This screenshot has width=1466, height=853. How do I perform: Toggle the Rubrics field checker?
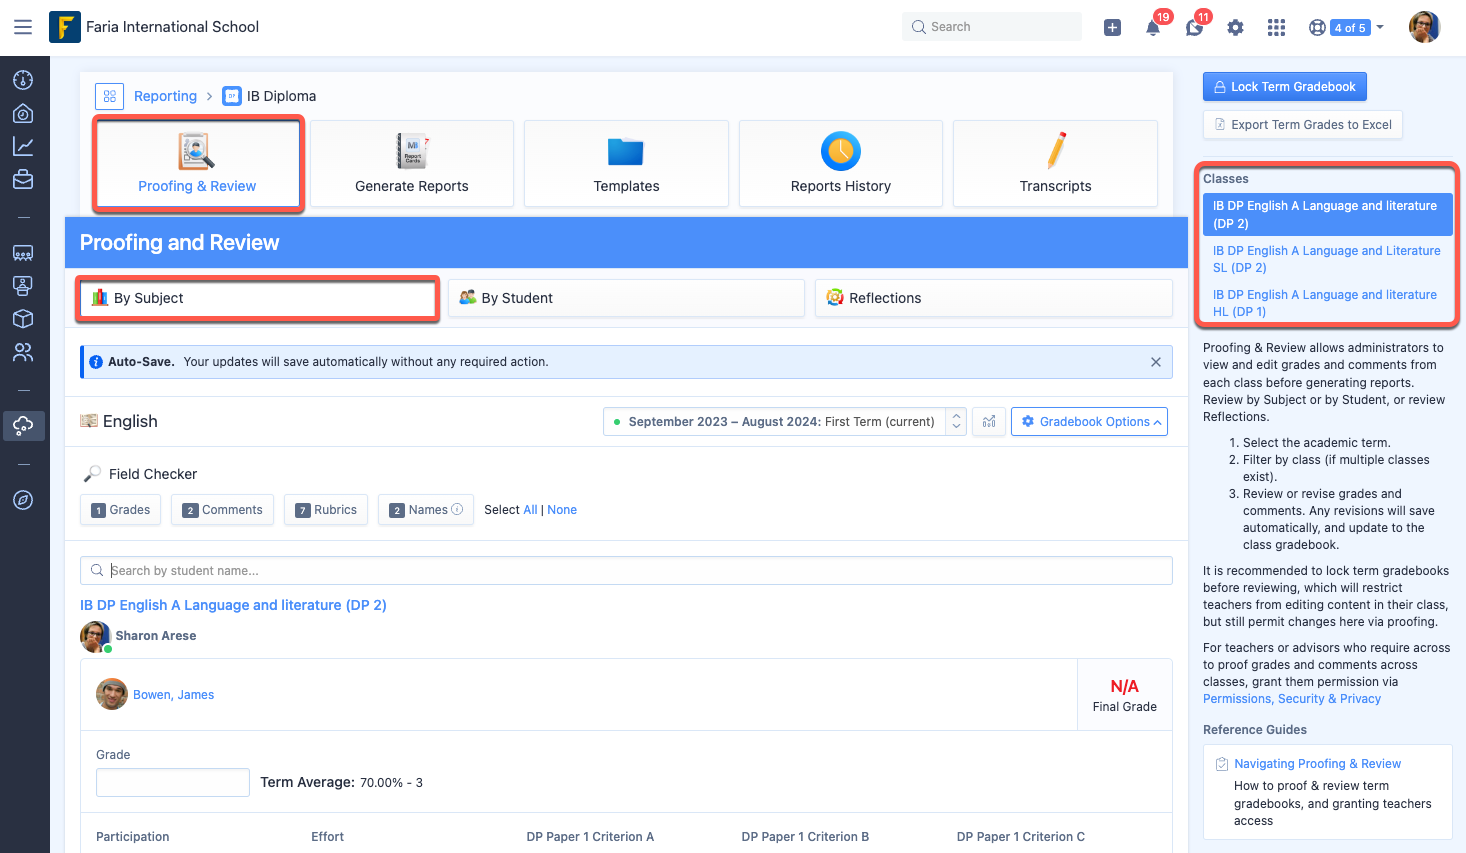pyautogui.click(x=326, y=510)
